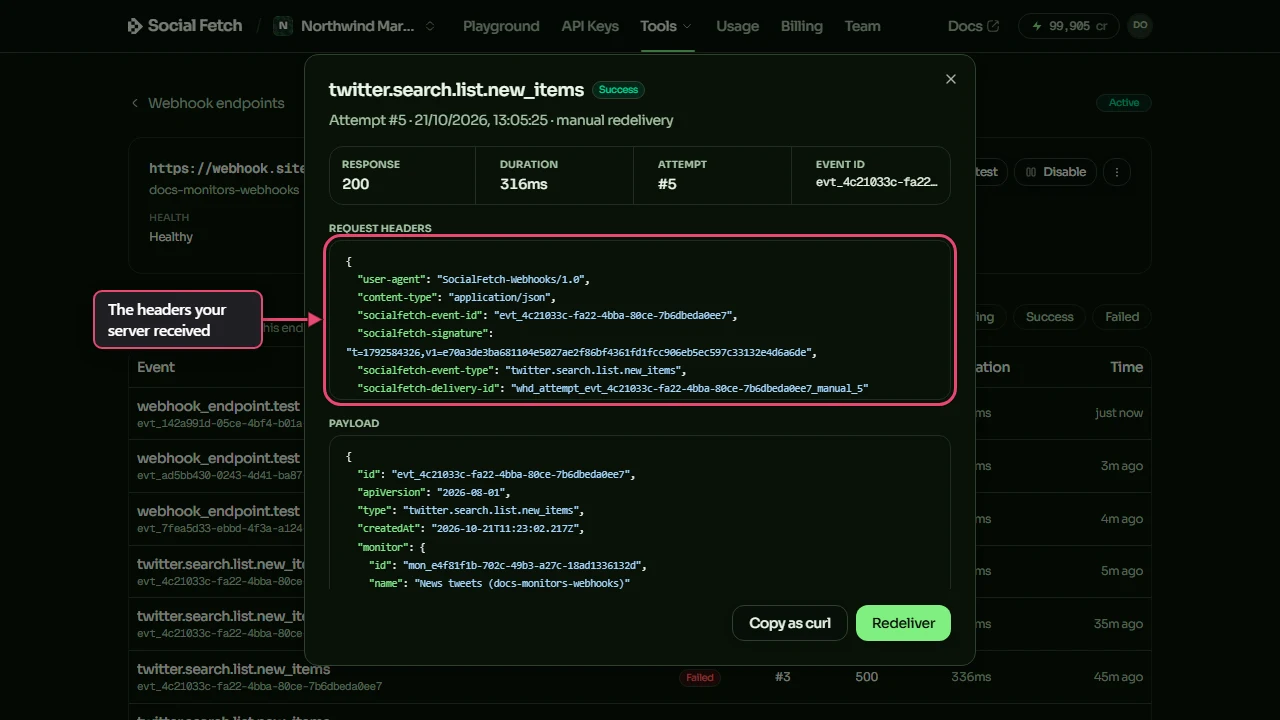Click Copy as curl button

(790, 623)
